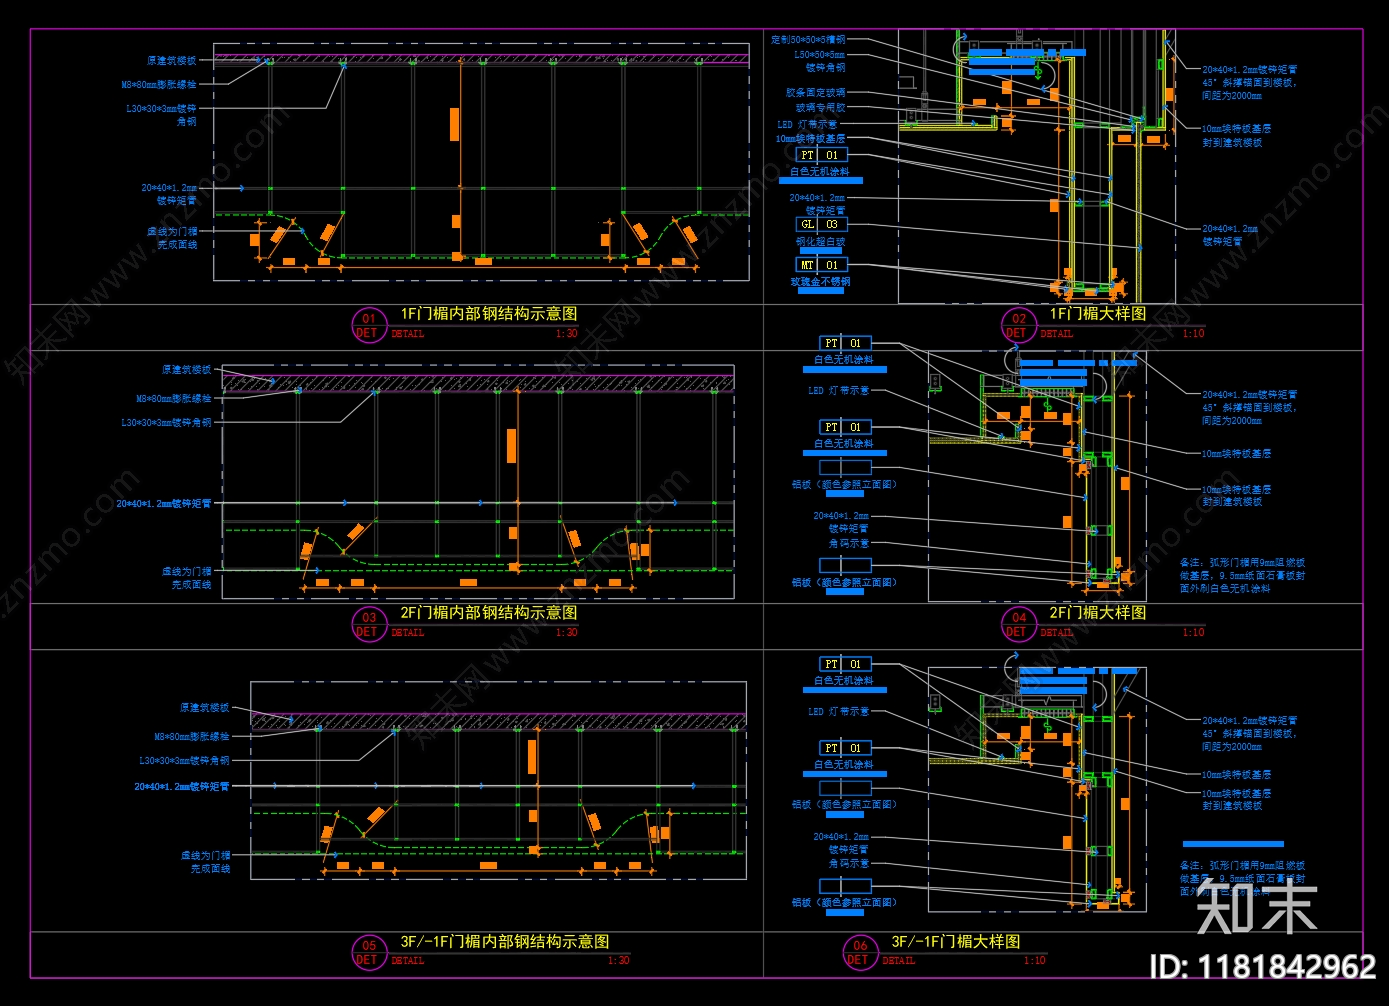Click L30*30*3mm镀锌角钢 in the 2F structure drawing
Viewport: 1389px width, 1006px height.
[x=166, y=423]
